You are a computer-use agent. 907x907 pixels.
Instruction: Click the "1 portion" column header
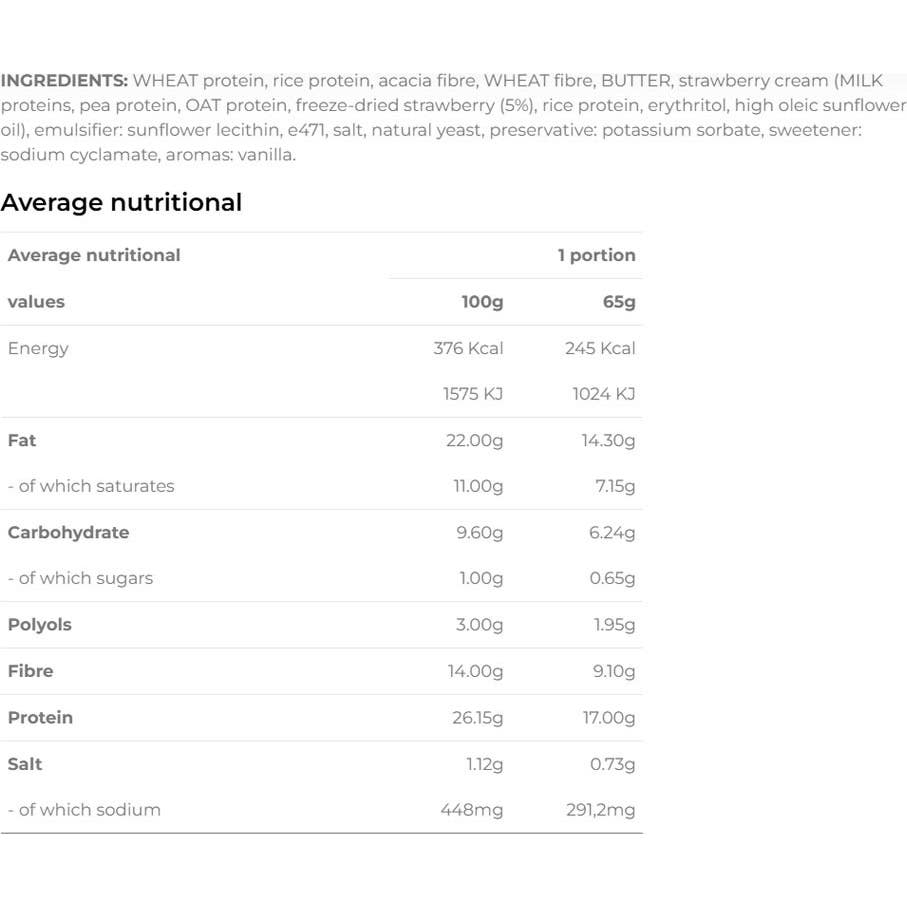(x=596, y=255)
